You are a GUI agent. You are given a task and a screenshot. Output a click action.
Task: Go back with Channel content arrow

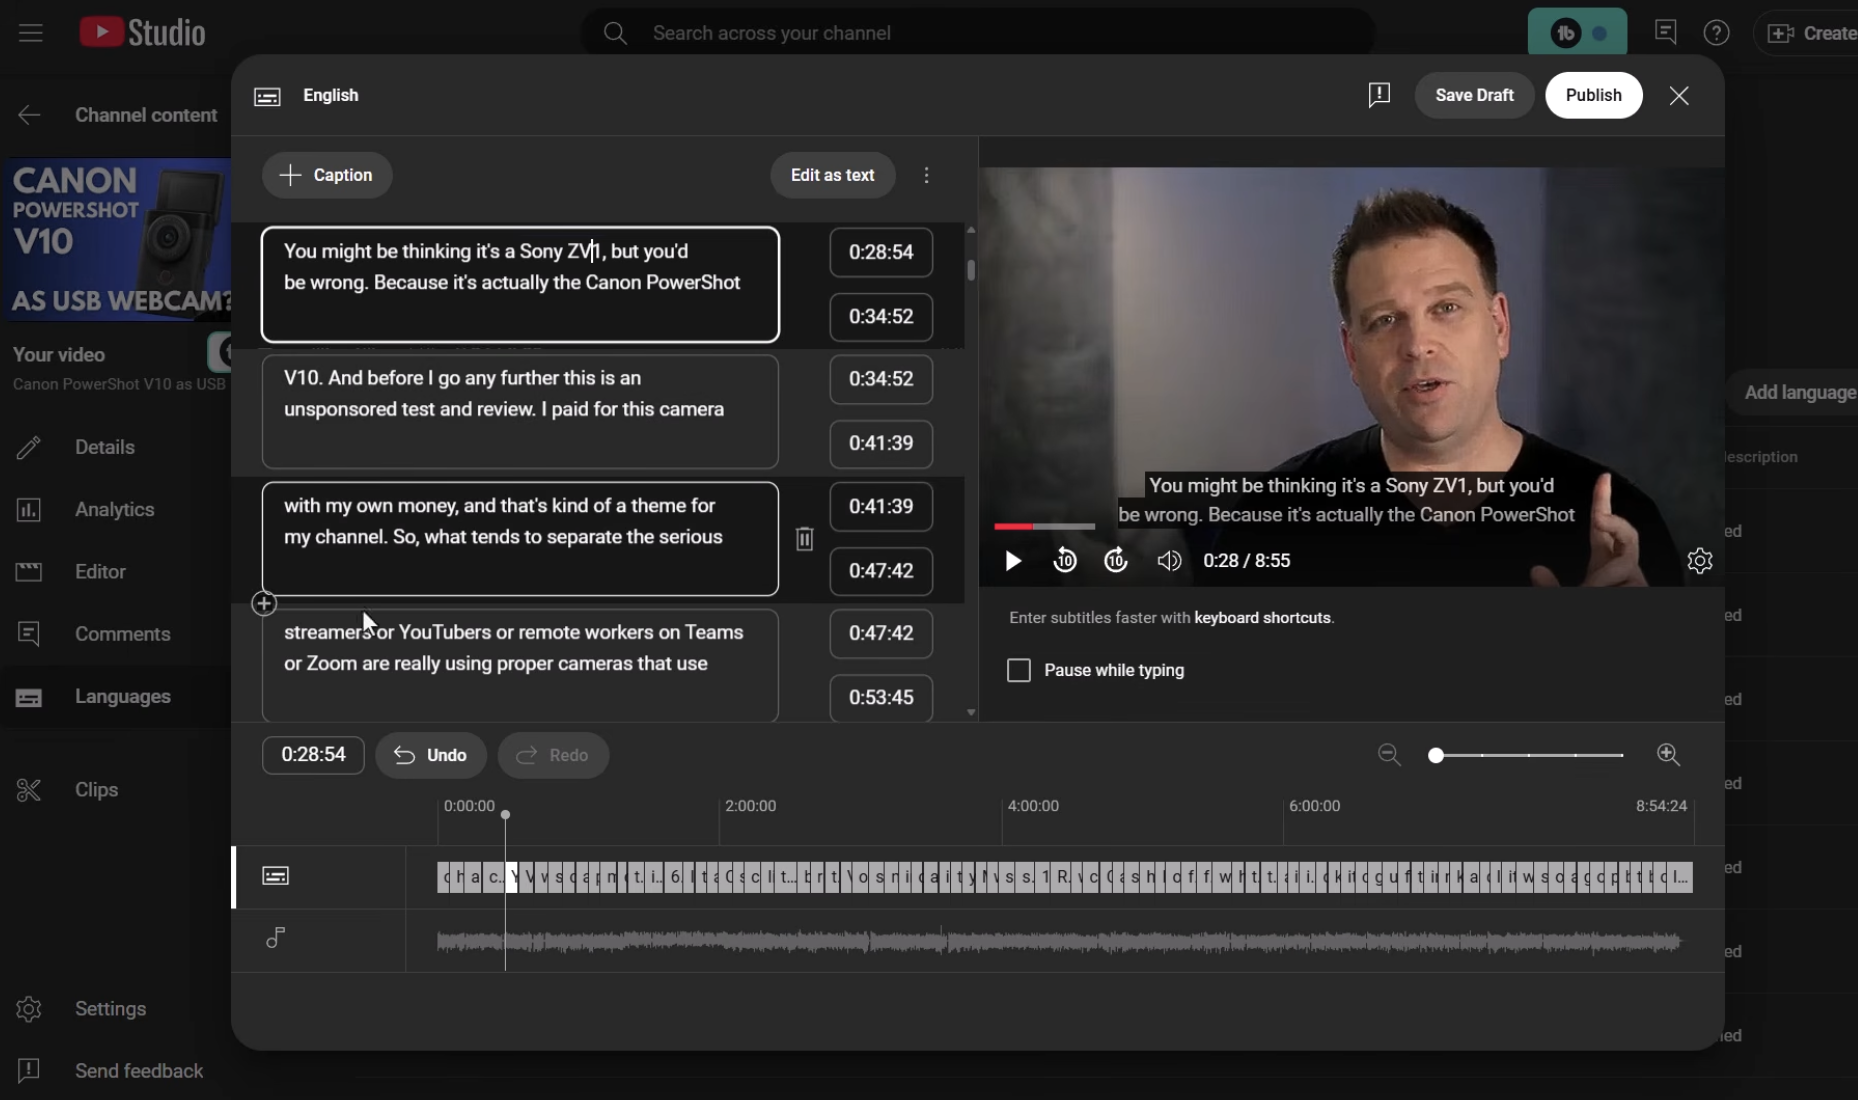click(29, 115)
